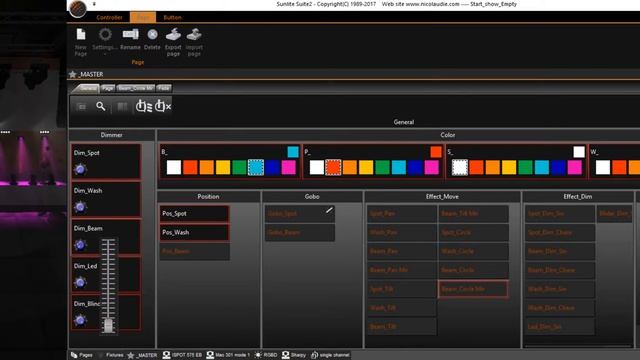Toggle the Spot_Pan effect button
The height and width of the screenshot is (360, 640).
click(x=402, y=213)
